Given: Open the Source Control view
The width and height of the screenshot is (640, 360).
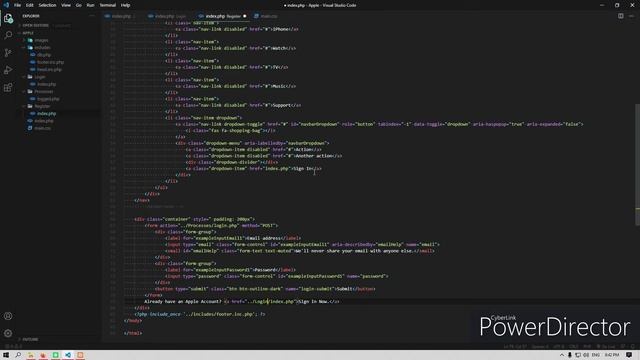Looking at the screenshot, I should [8, 53].
